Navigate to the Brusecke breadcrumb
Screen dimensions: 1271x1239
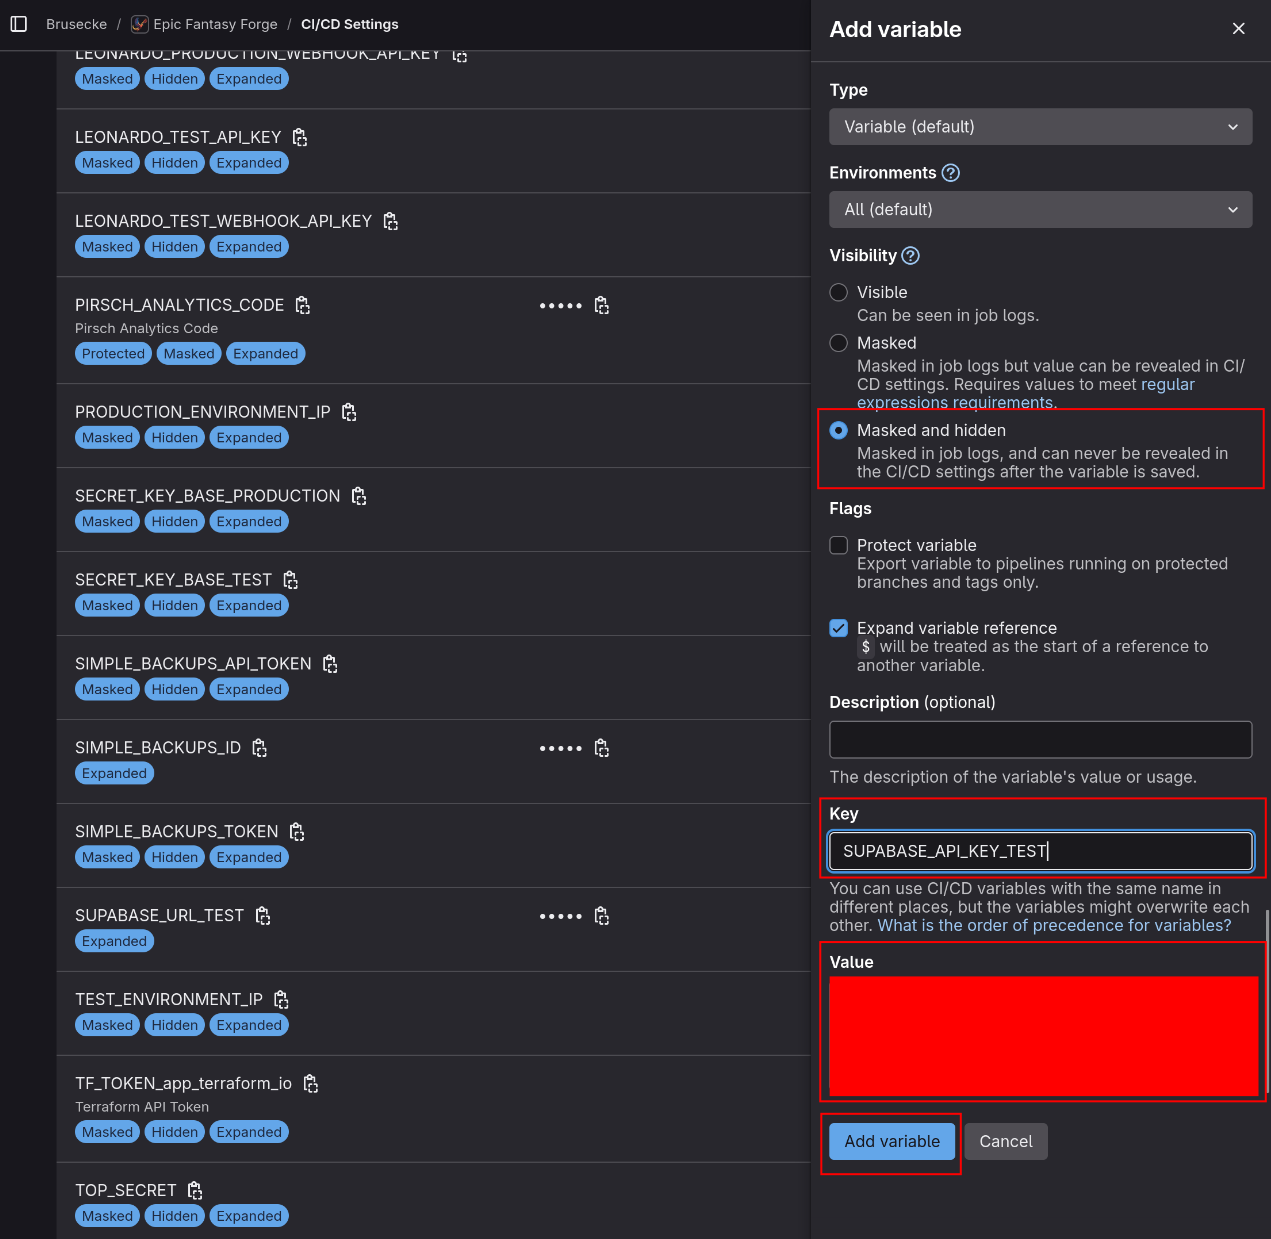(76, 23)
